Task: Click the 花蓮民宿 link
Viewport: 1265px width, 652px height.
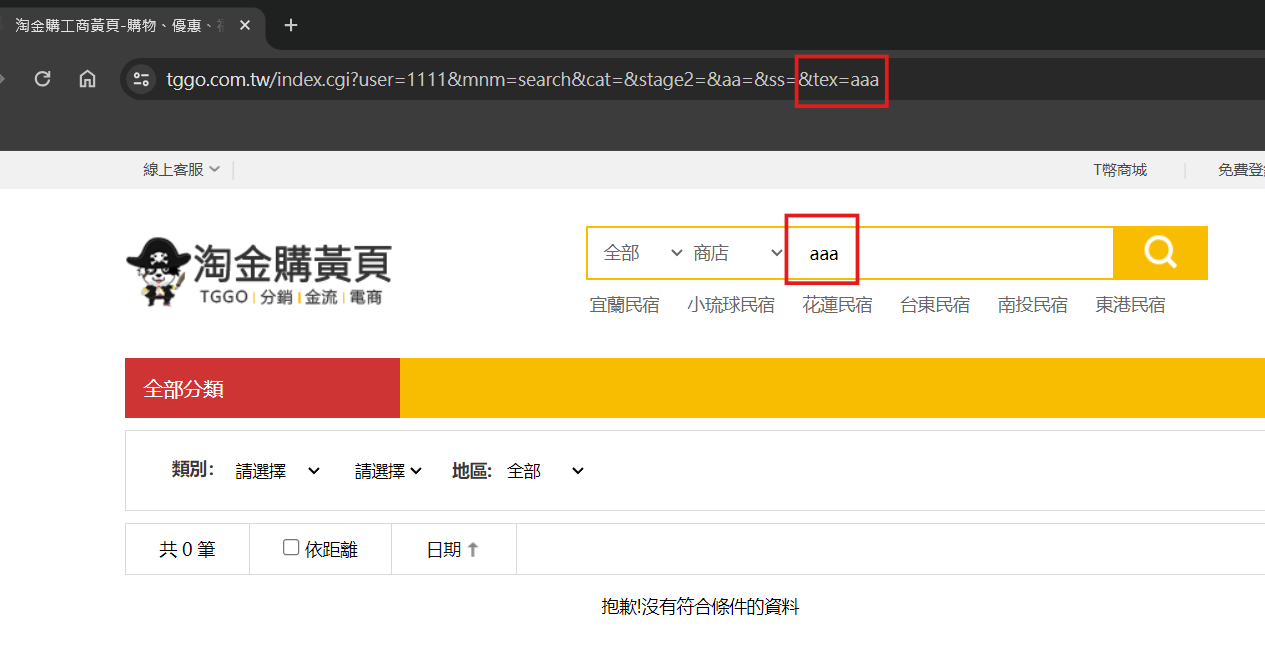Action: pos(837,305)
